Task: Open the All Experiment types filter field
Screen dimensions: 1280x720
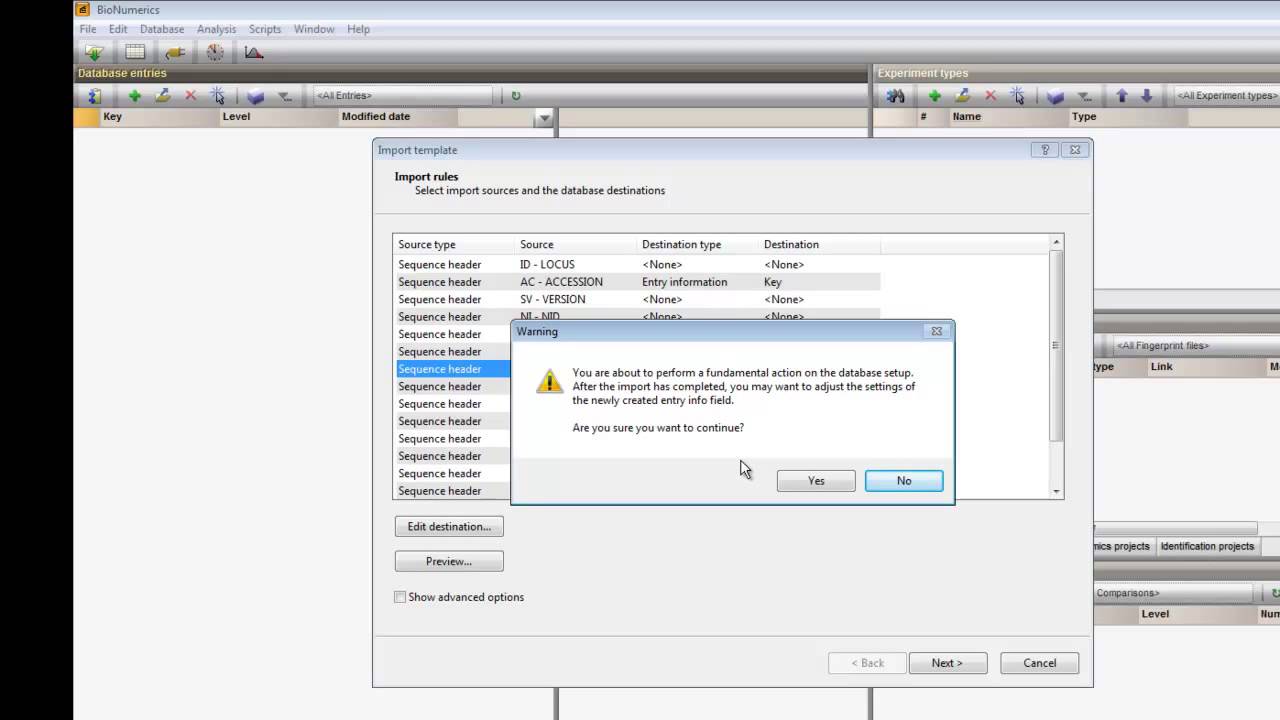Action: tap(1227, 96)
